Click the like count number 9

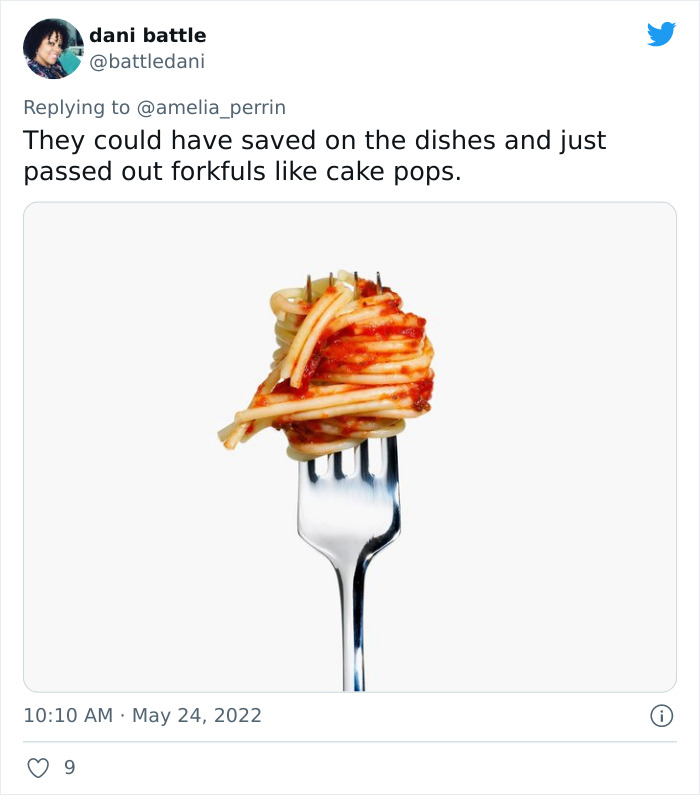point(69,768)
